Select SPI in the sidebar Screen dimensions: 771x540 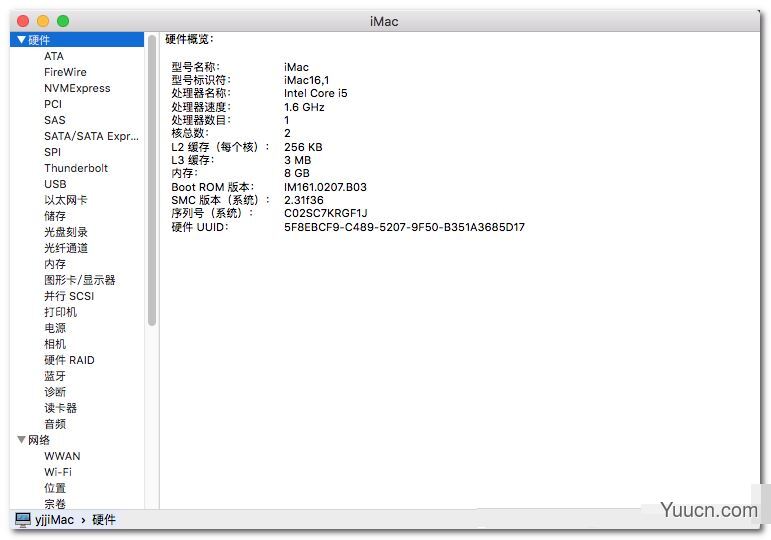(x=53, y=152)
